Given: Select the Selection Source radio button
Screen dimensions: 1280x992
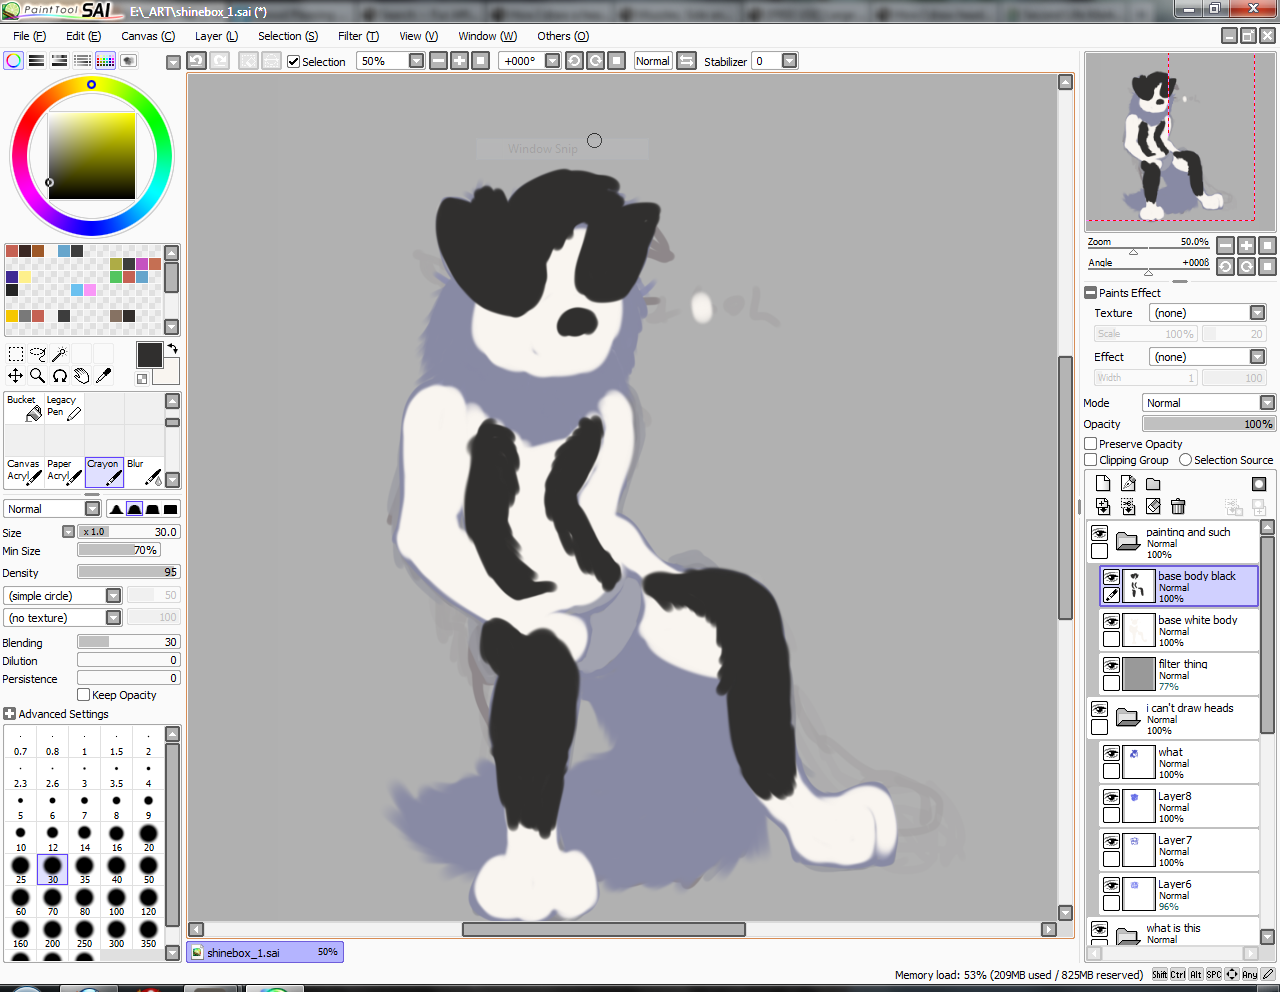Looking at the screenshot, I should coord(1185,460).
